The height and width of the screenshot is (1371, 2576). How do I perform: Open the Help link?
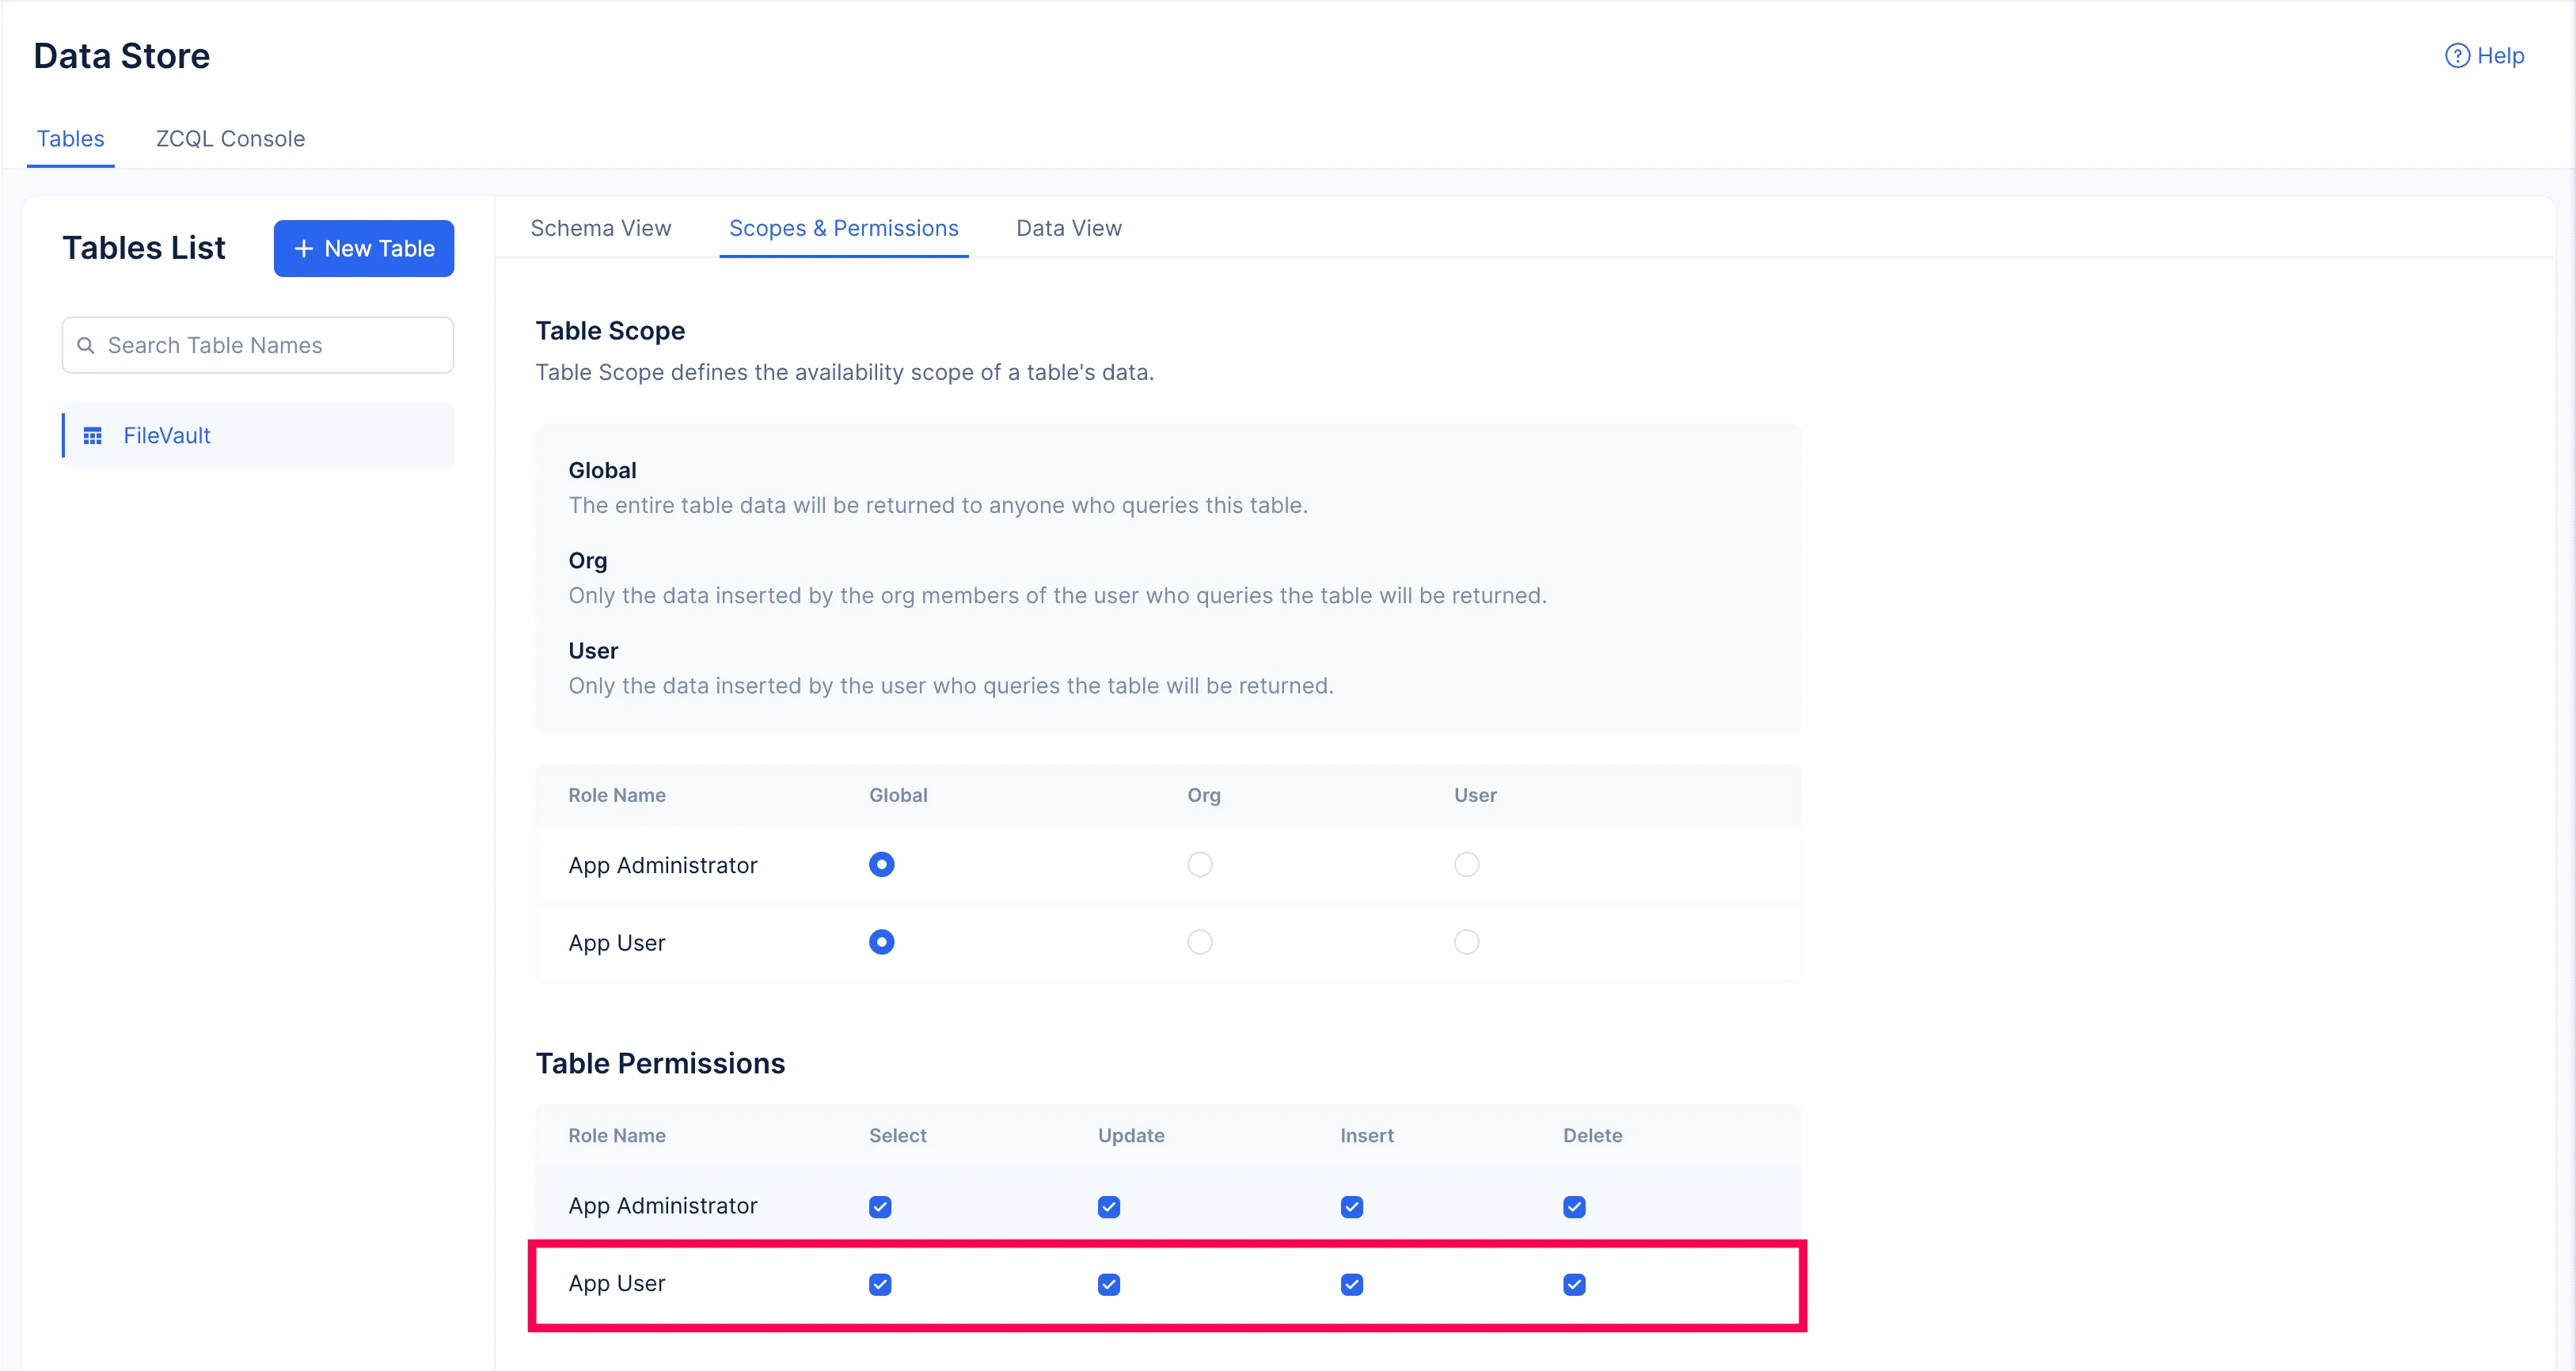(2499, 56)
